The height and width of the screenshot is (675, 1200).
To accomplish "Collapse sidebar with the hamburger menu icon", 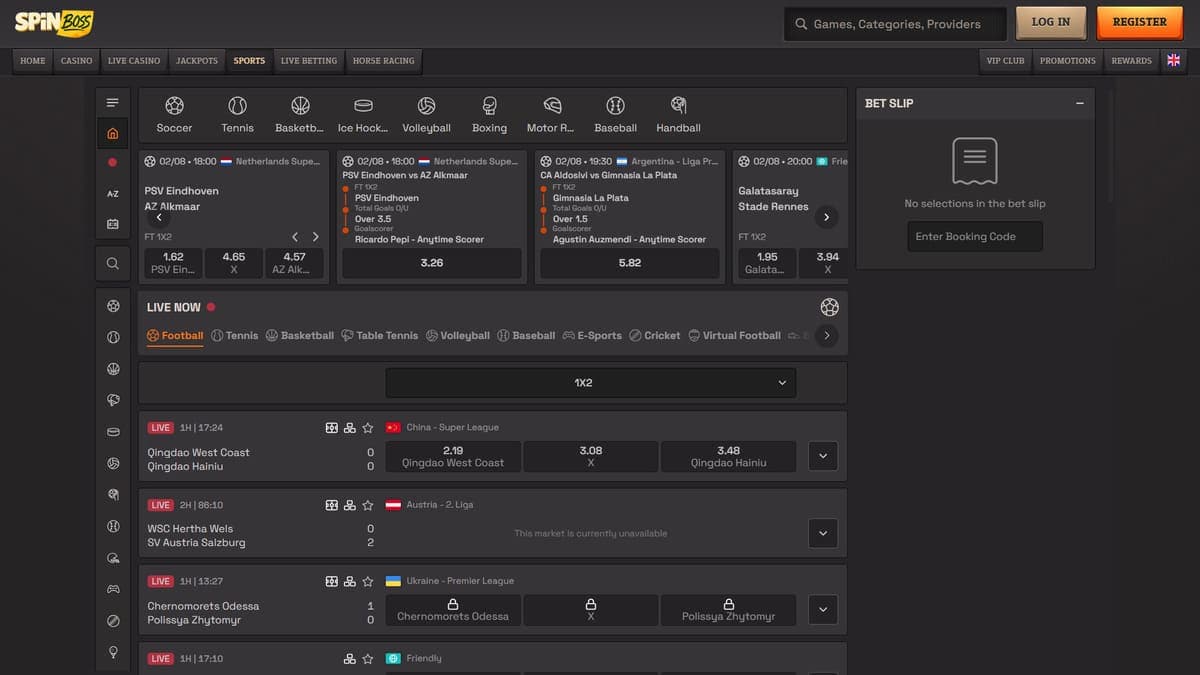I will (x=112, y=103).
